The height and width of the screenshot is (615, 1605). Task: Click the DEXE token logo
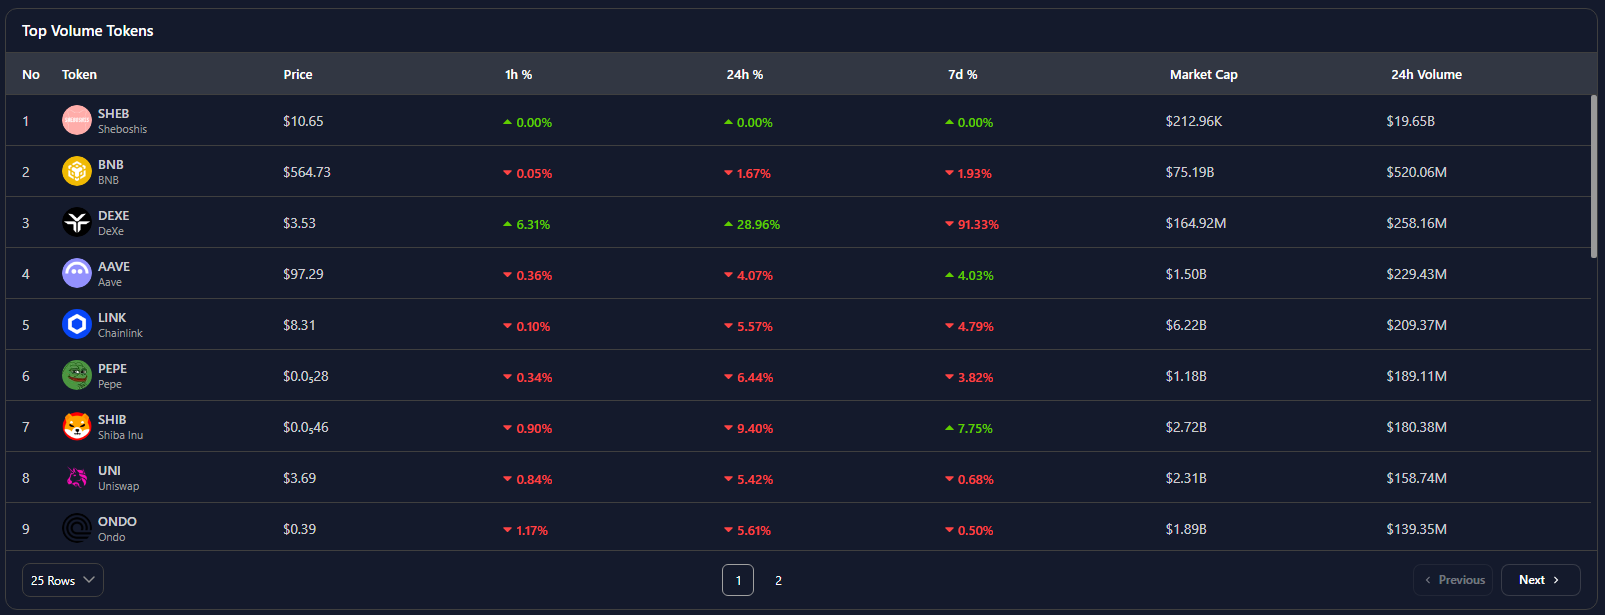tap(77, 223)
